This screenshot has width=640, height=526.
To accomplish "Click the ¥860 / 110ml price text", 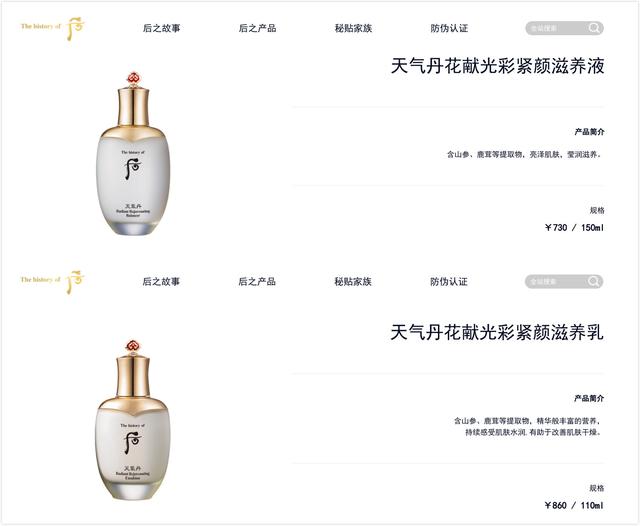I will [x=574, y=505].
